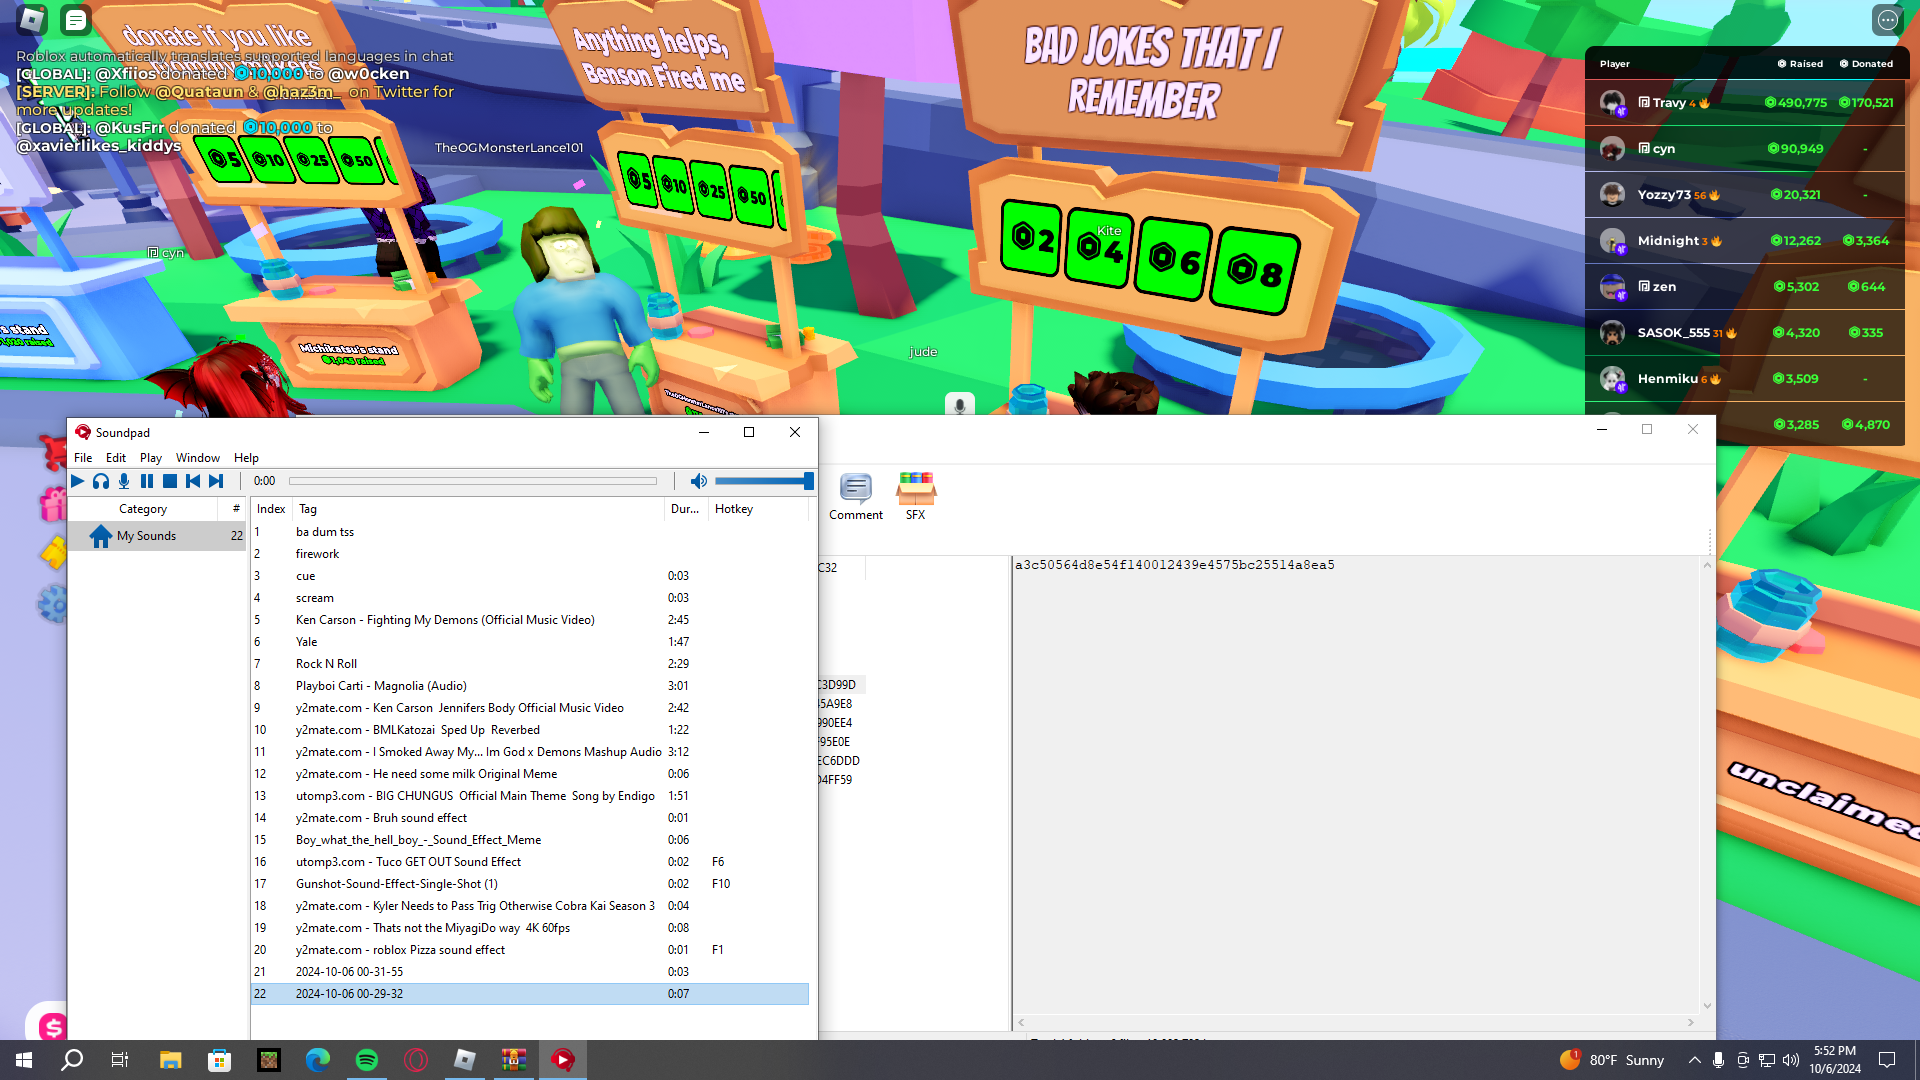
Task: Stop the current sound
Action: click(x=170, y=481)
